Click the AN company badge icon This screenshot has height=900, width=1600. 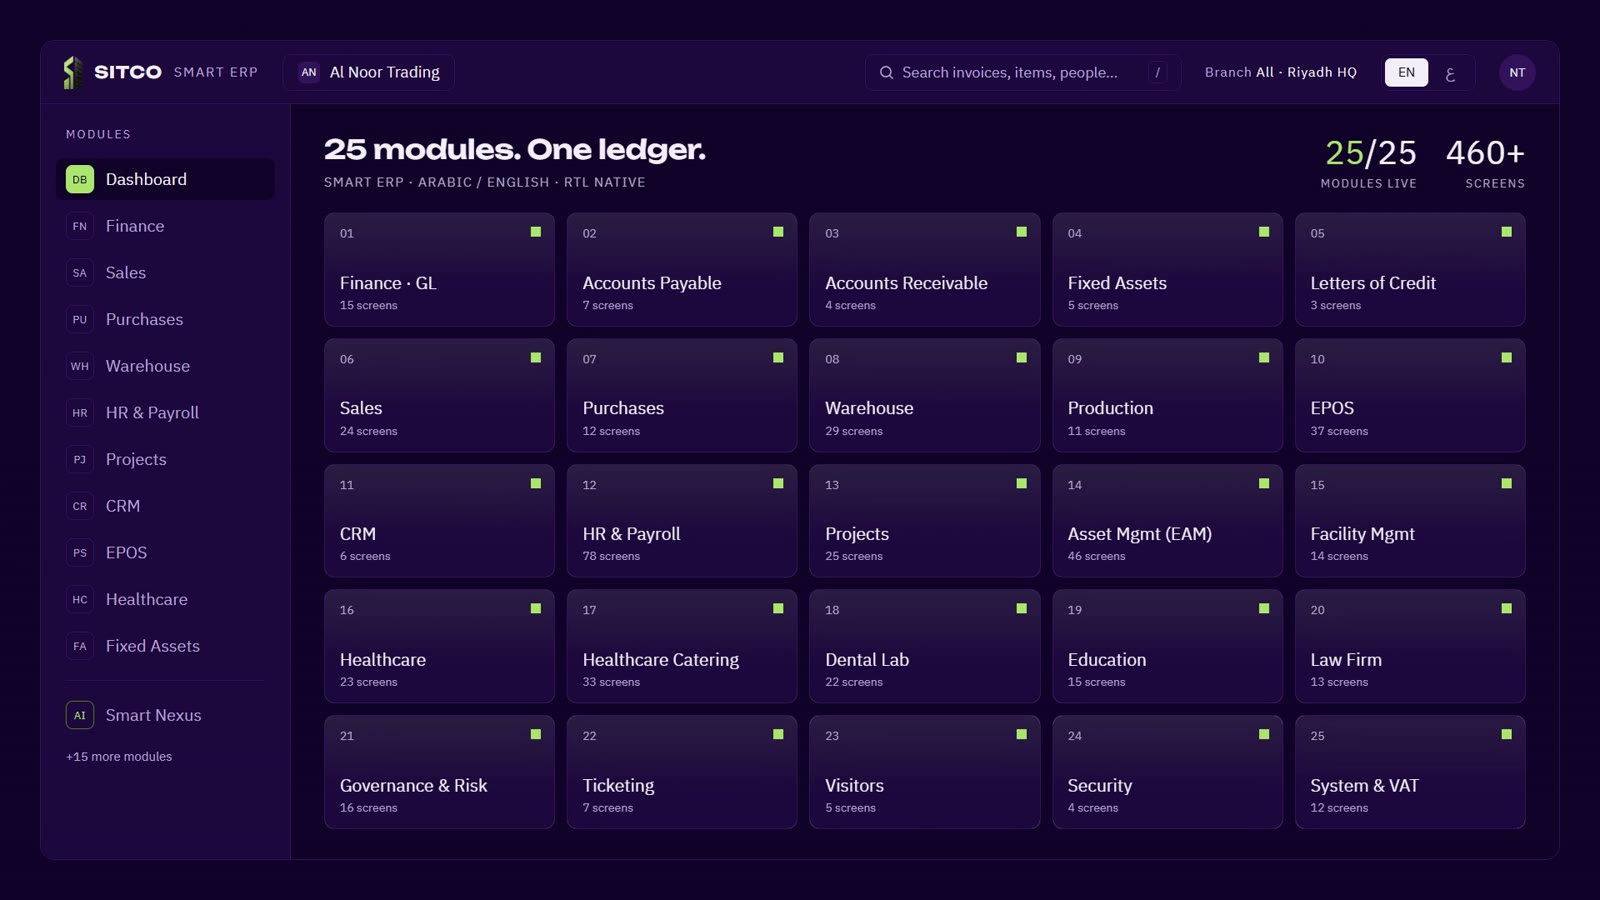(x=309, y=72)
